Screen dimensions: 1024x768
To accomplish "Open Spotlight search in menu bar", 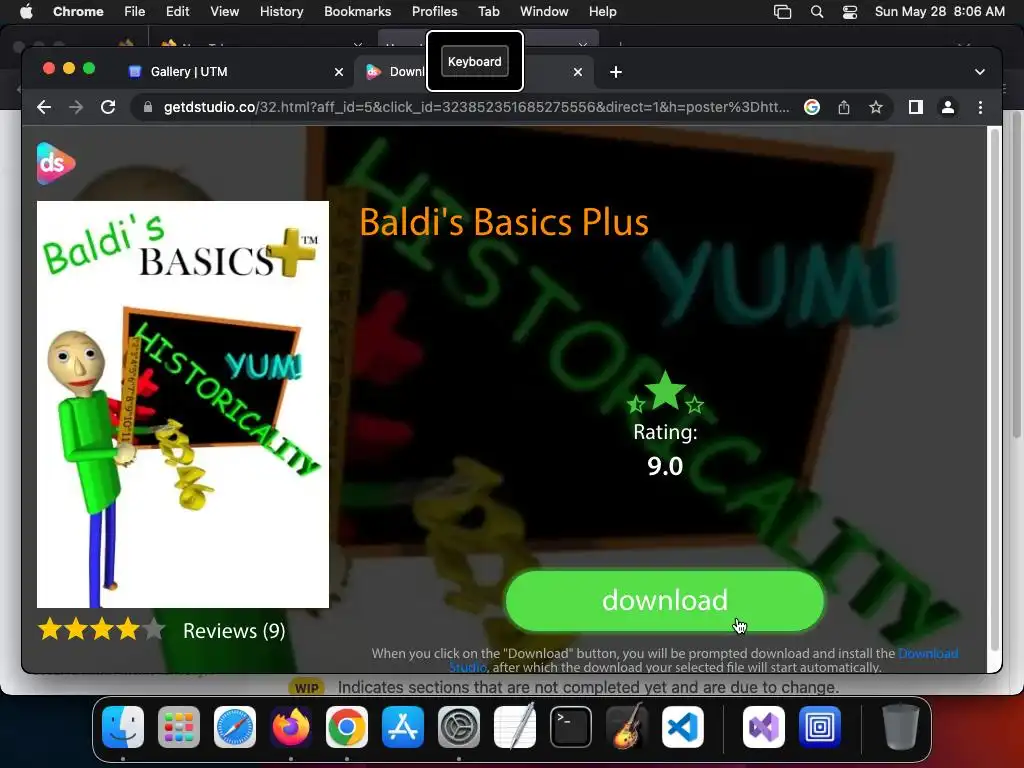I will click(816, 12).
